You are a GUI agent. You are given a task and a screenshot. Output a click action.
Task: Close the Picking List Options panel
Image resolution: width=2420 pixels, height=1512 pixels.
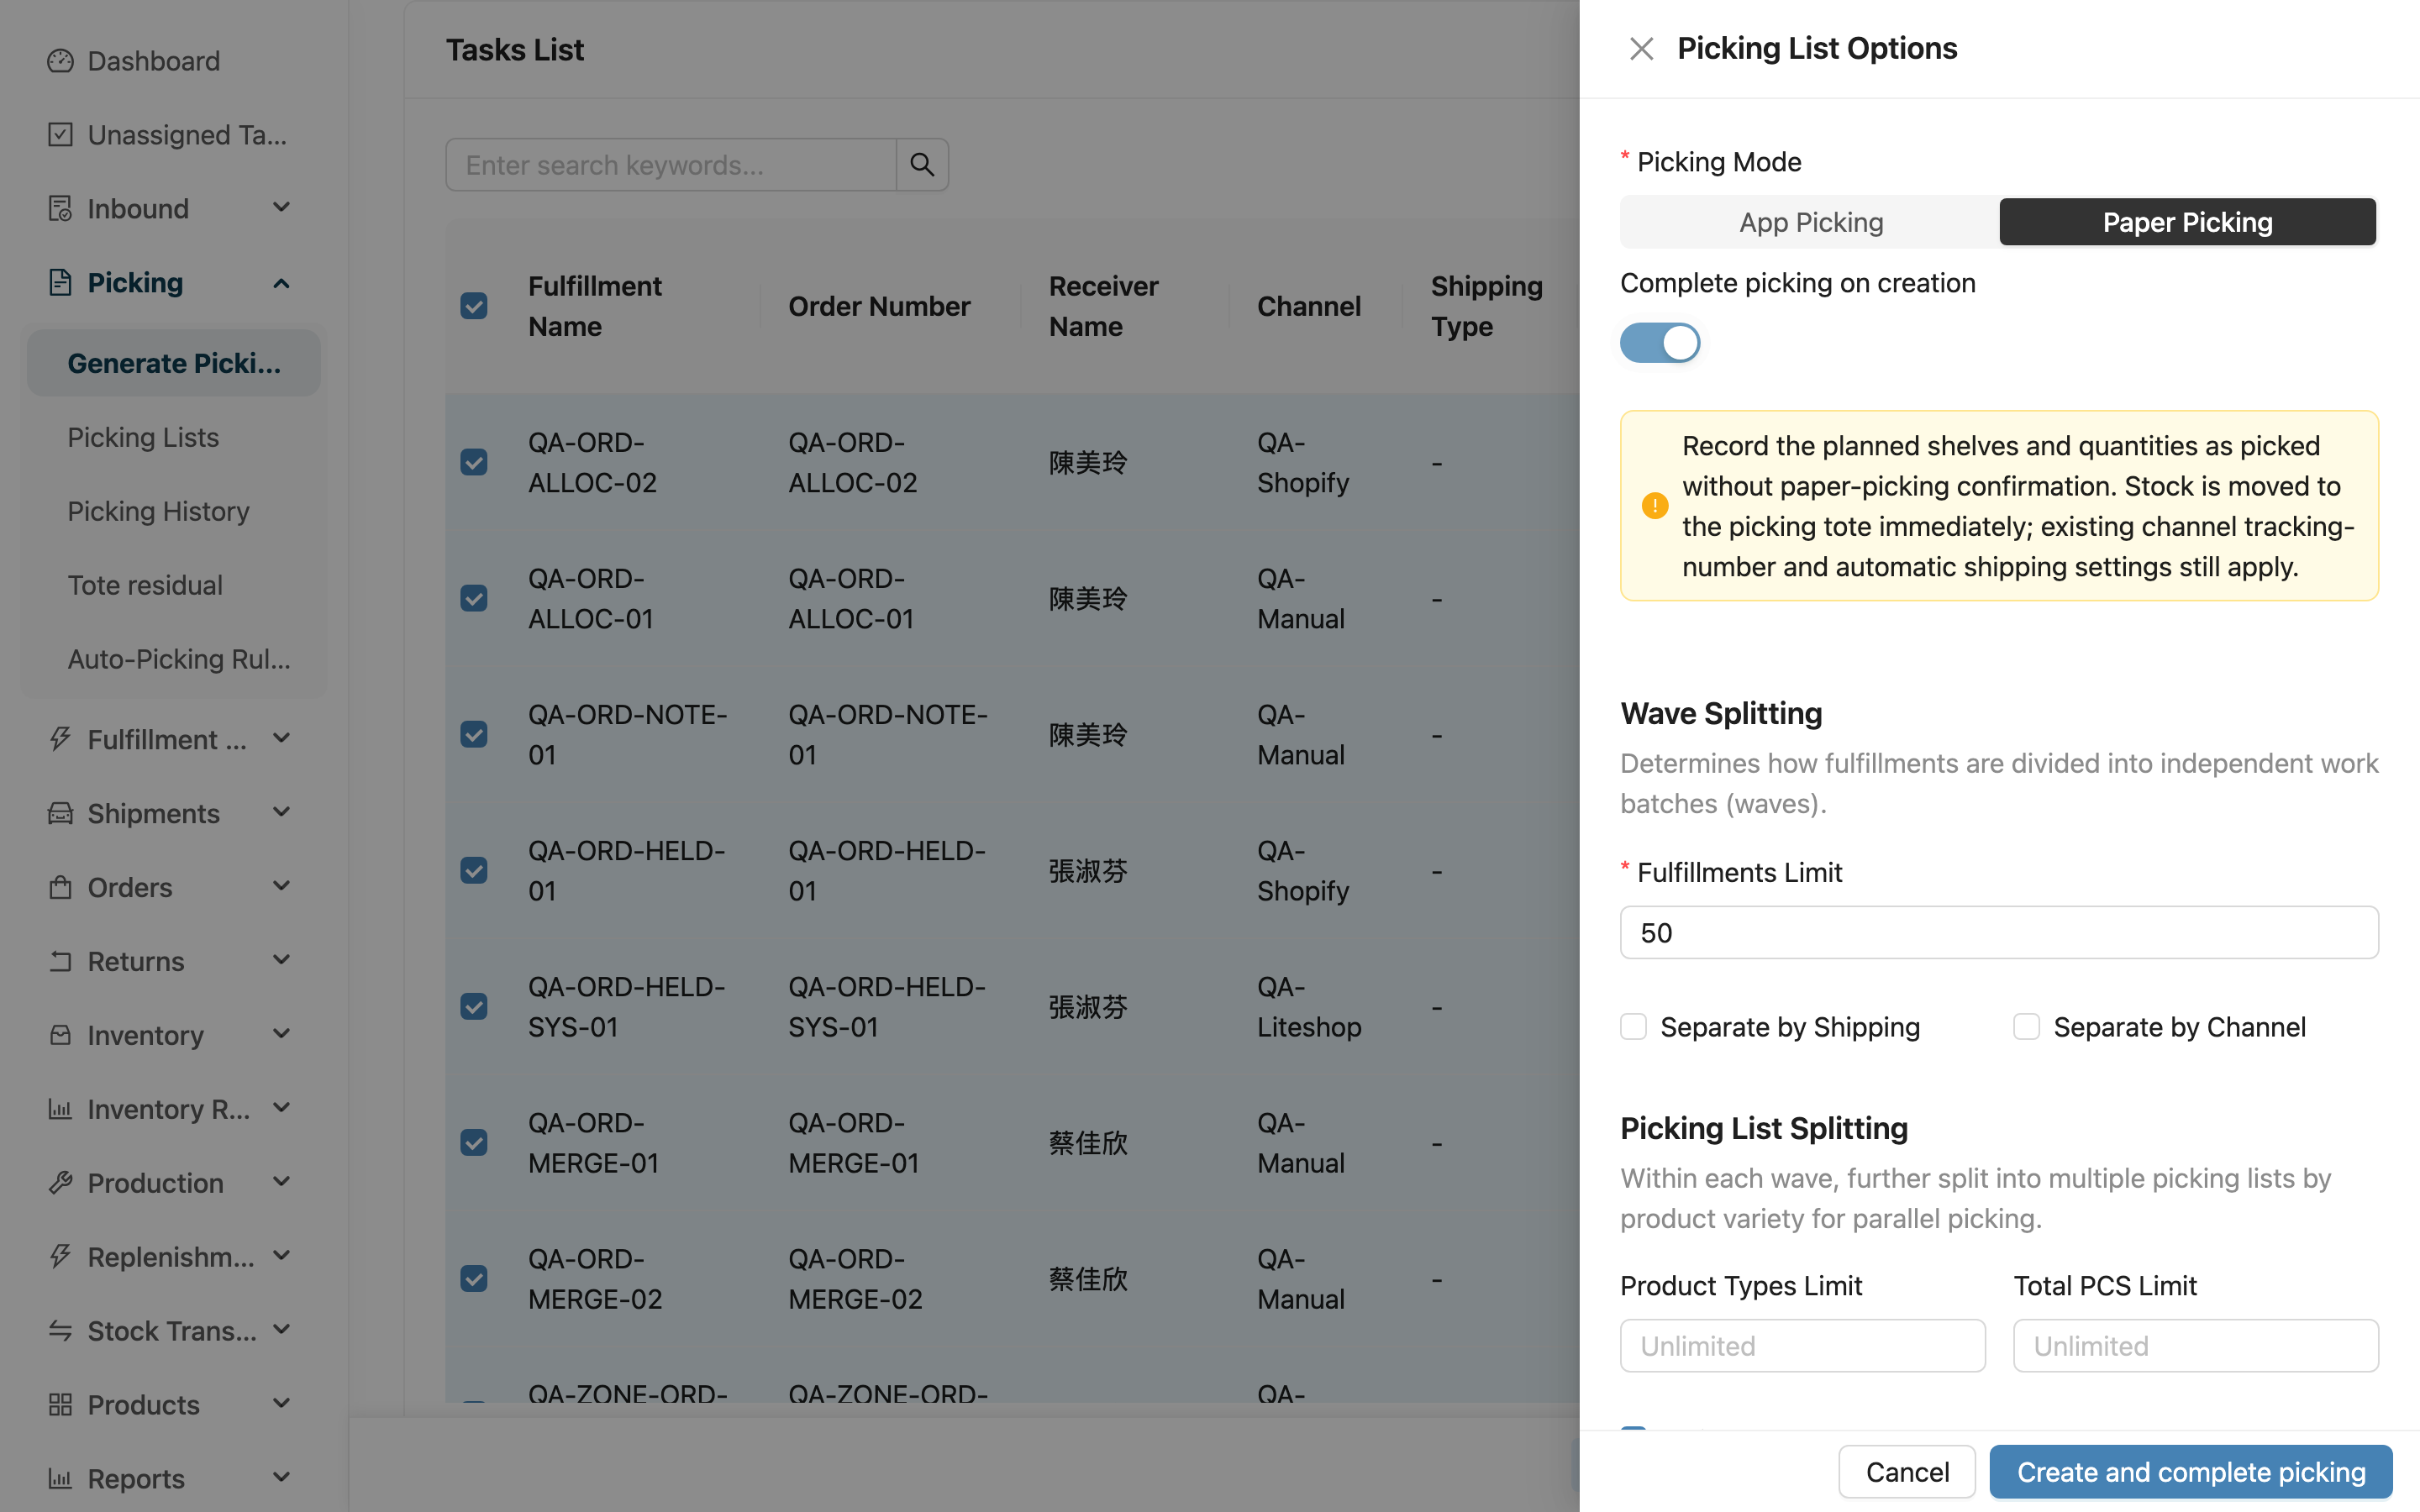pyautogui.click(x=1641, y=49)
